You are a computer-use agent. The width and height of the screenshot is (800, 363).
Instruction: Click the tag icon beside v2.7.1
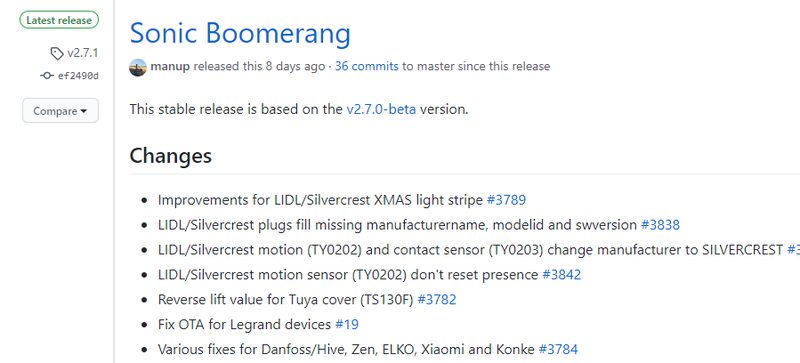(57, 53)
